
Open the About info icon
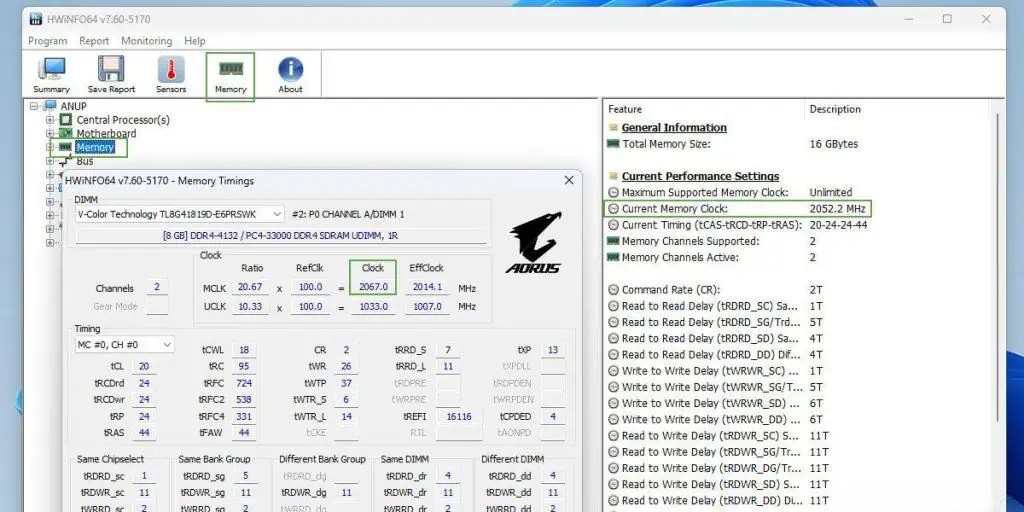coord(291,69)
